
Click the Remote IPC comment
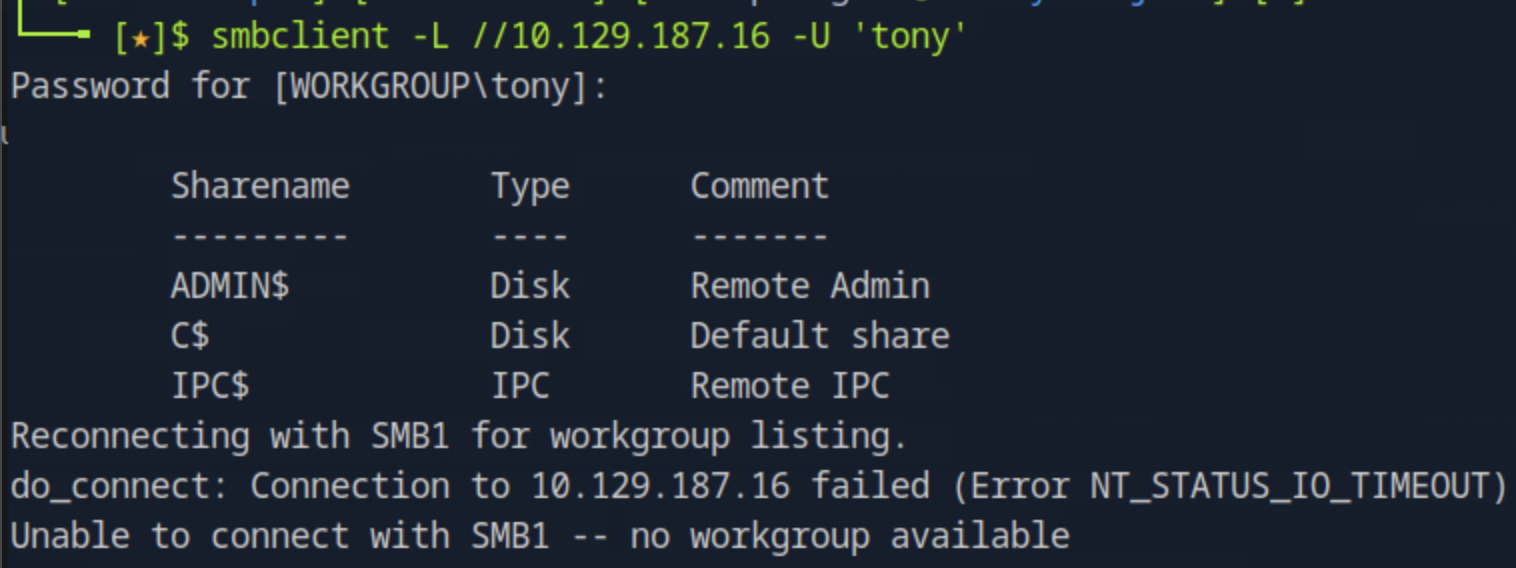click(x=789, y=386)
